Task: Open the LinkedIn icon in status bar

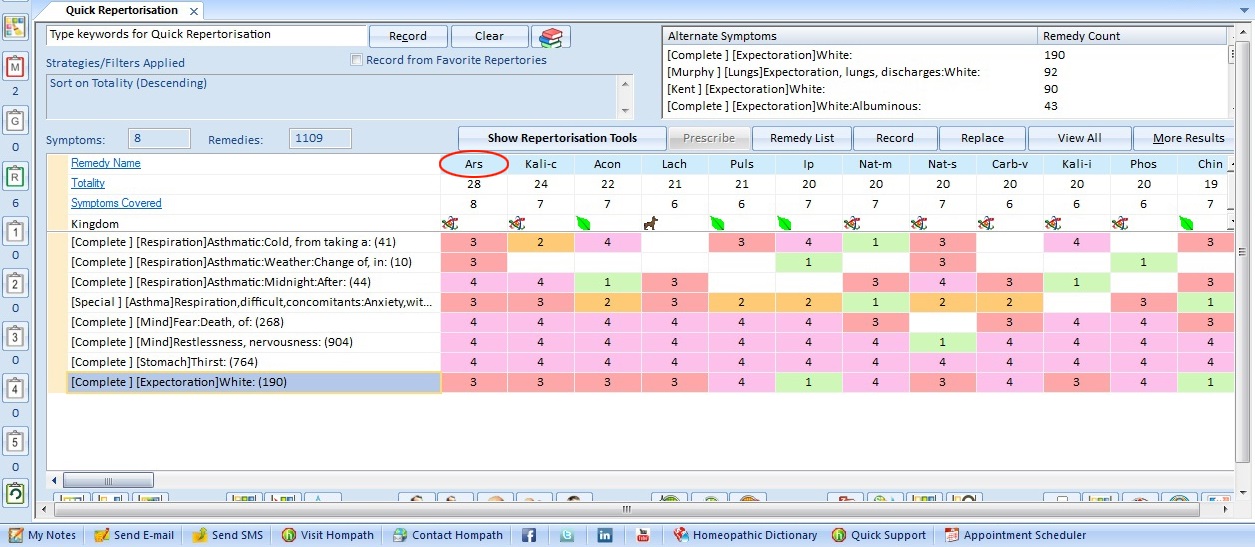Action: pos(605,535)
